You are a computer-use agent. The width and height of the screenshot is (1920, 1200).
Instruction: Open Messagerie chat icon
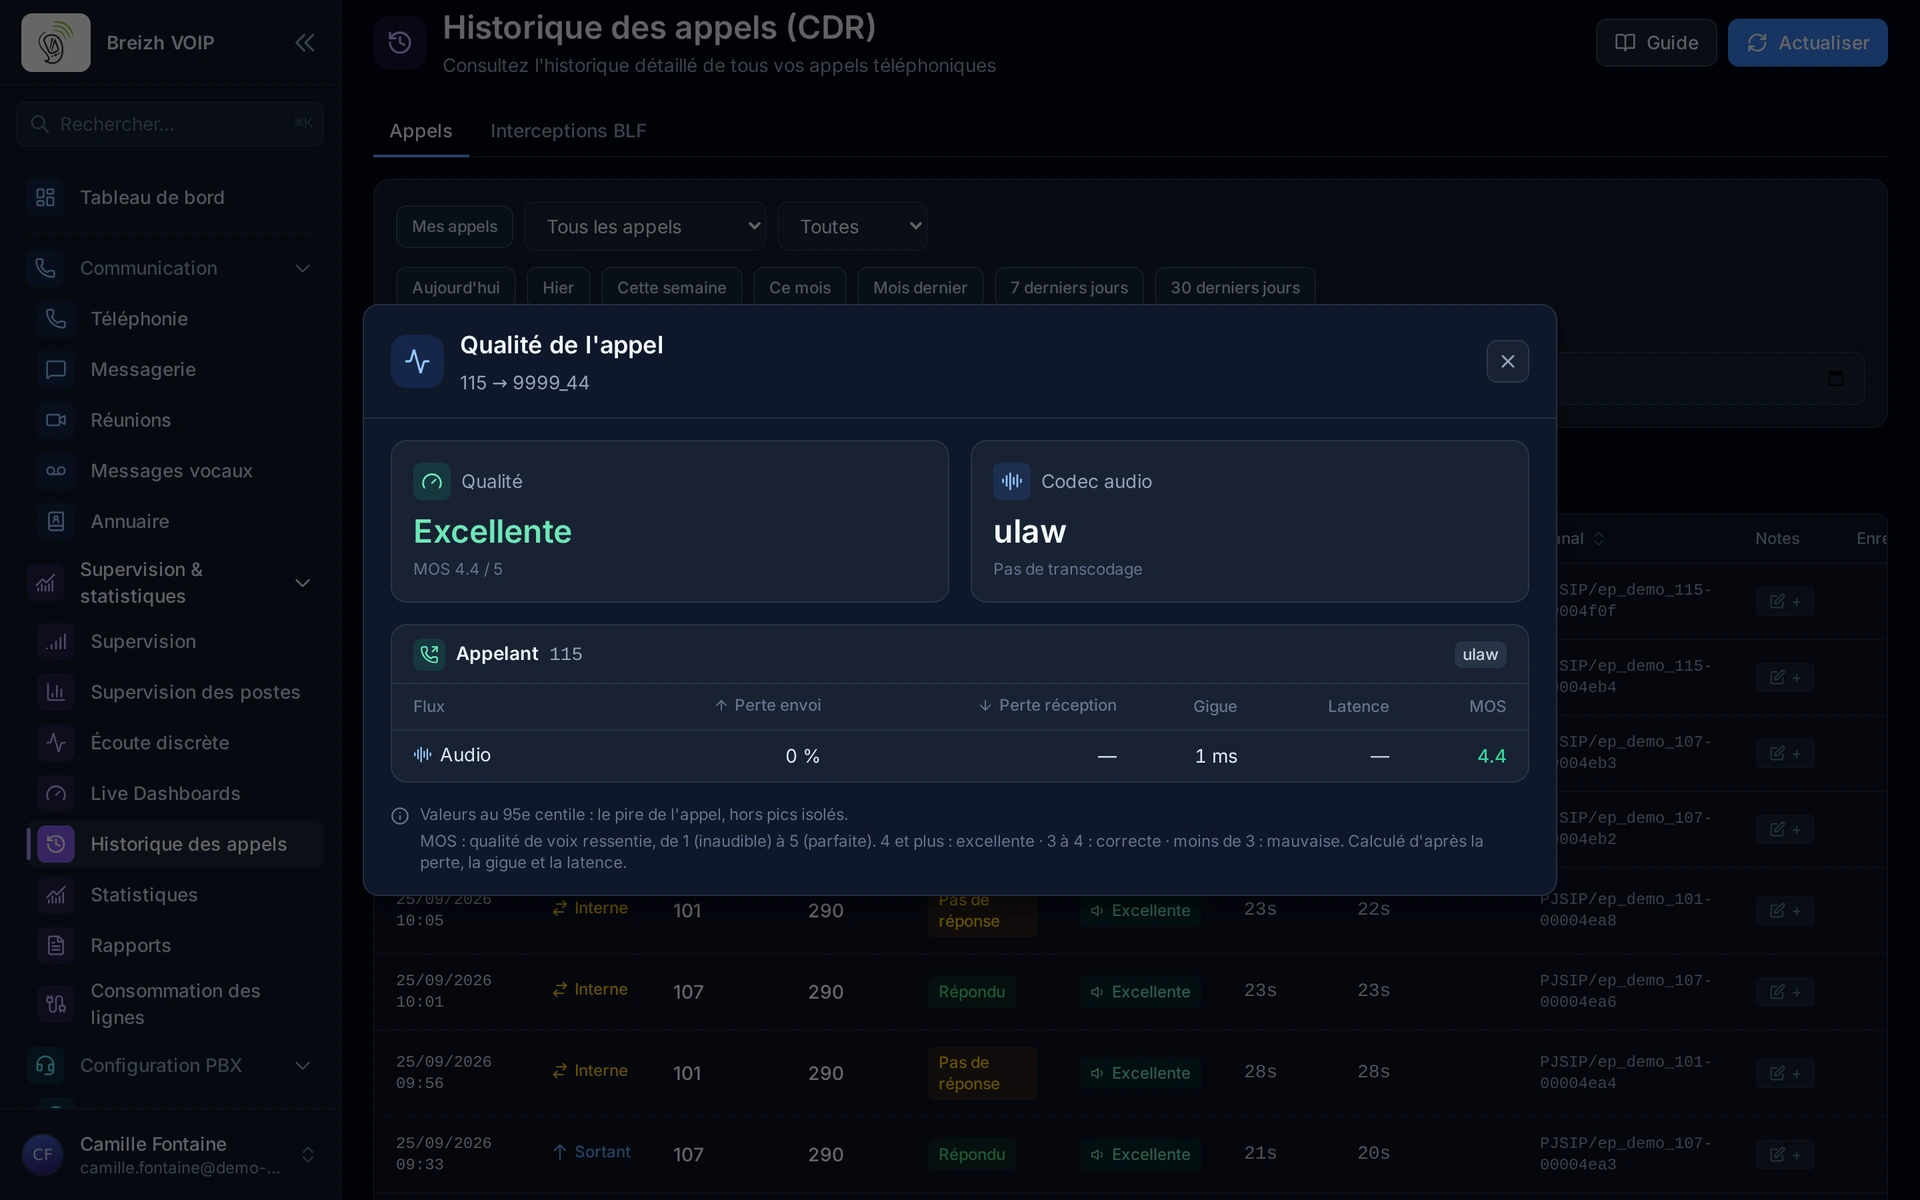56,369
